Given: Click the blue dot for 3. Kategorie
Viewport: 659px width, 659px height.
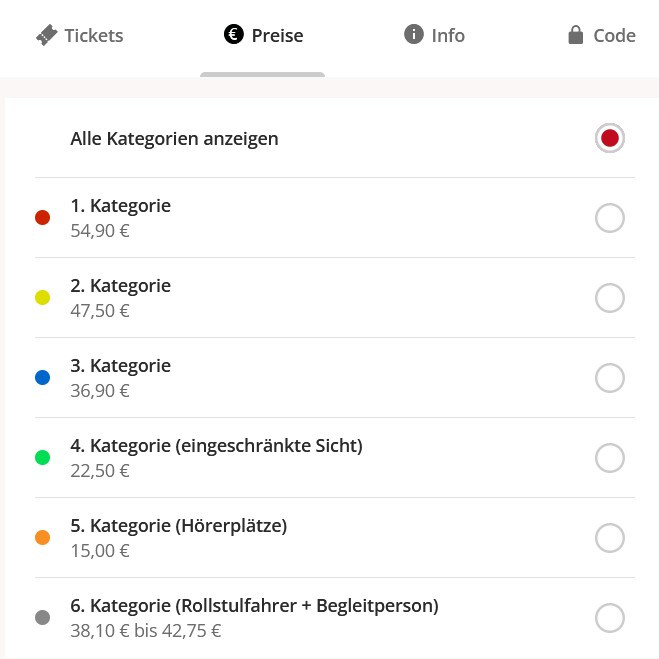Looking at the screenshot, I should (x=42, y=378).
